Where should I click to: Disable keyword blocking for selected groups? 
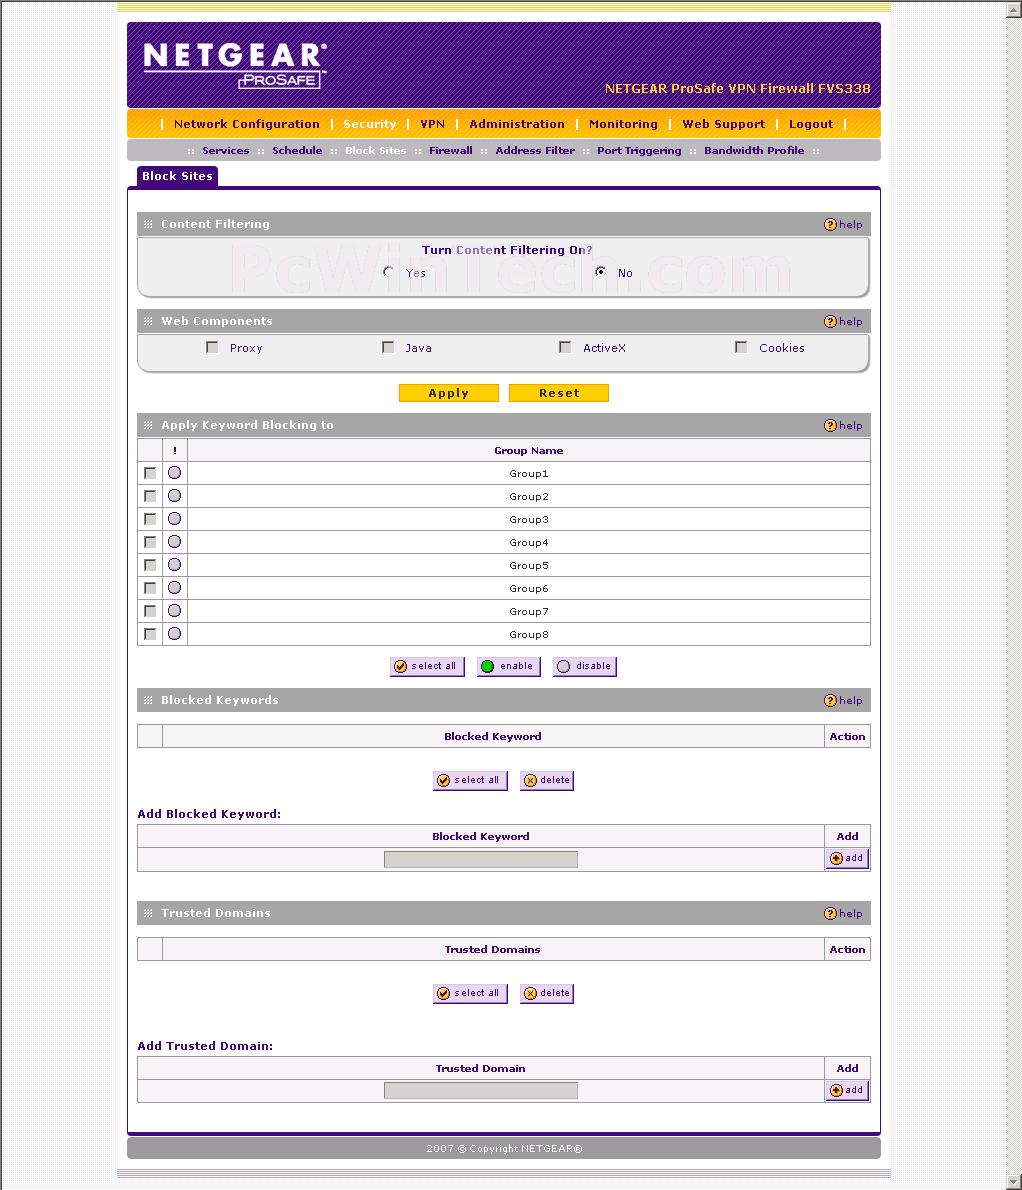tap(585, 666)
